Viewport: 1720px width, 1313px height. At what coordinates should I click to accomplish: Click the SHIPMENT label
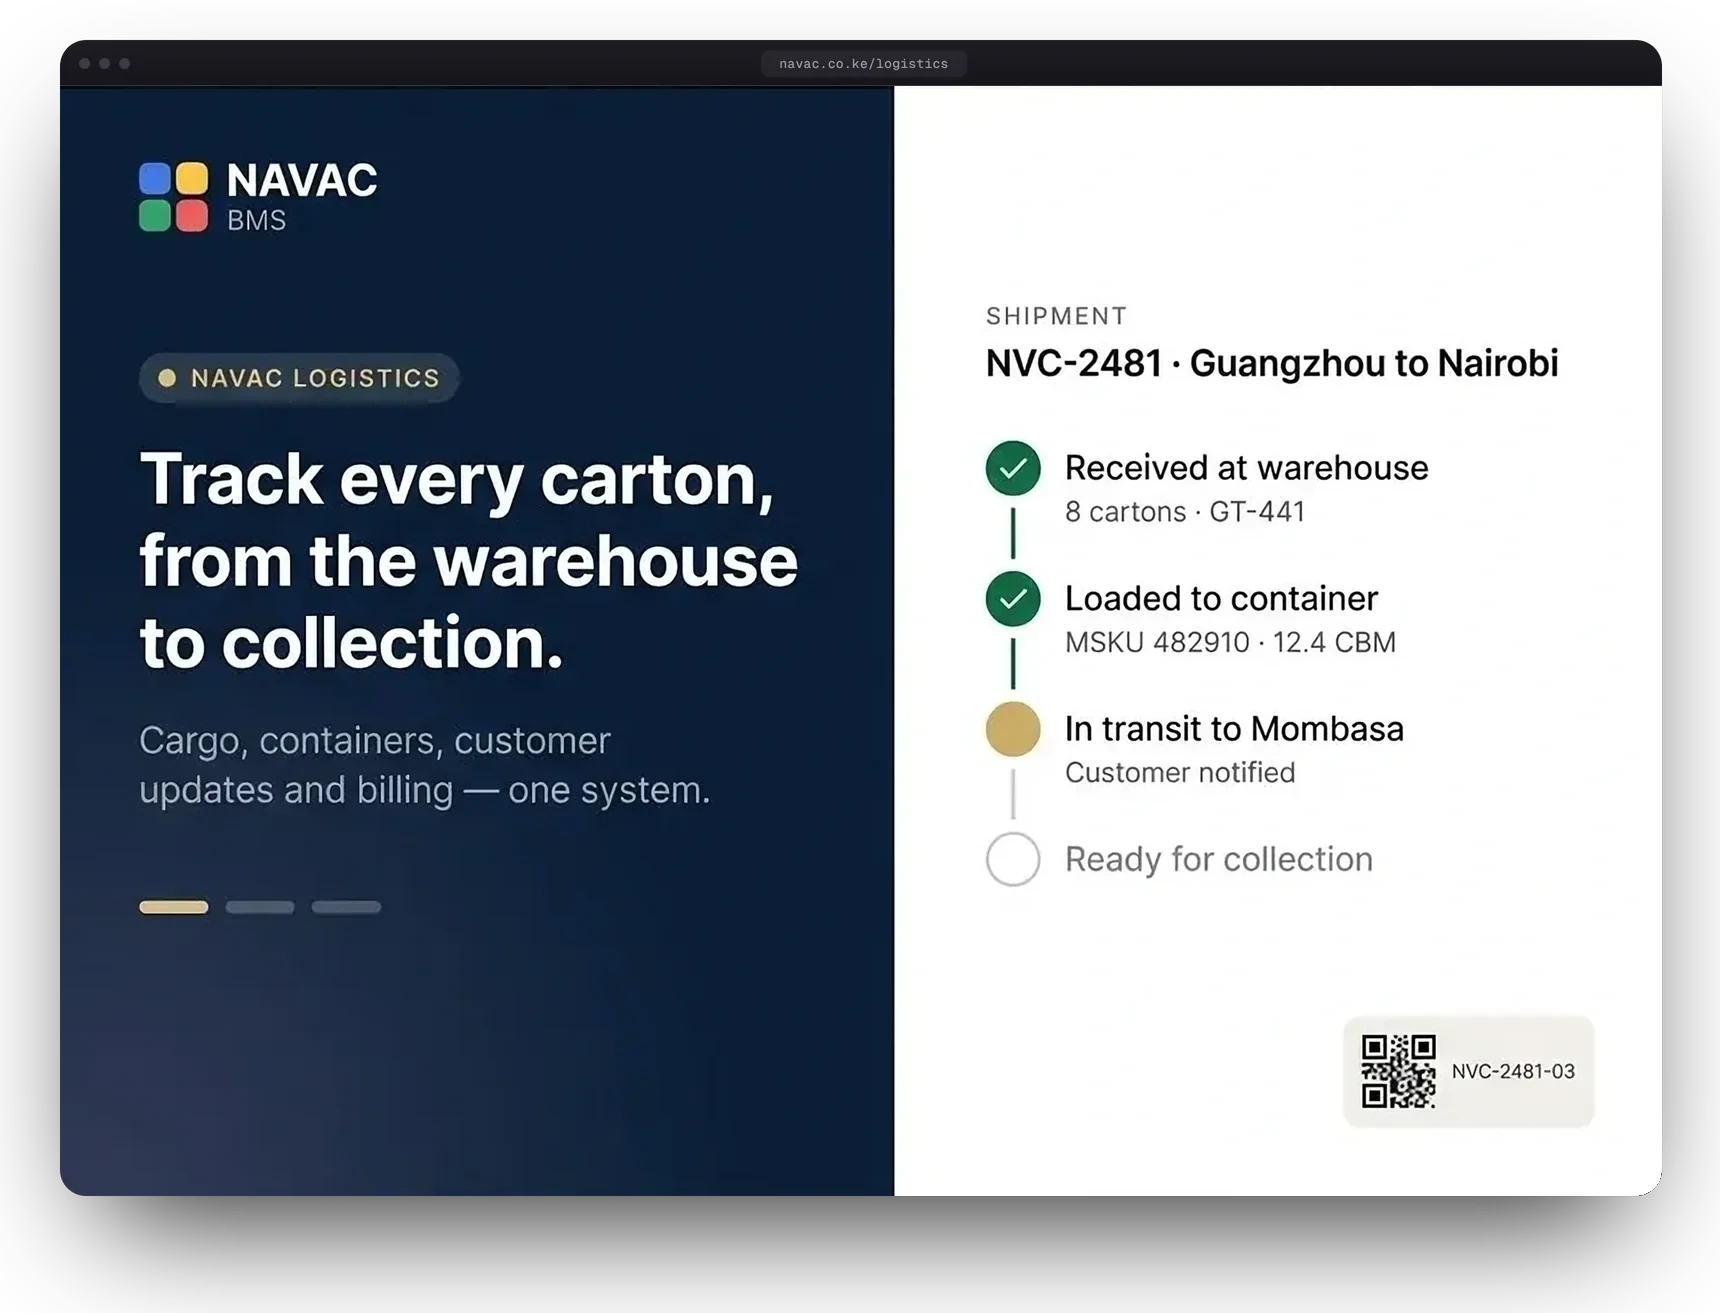1057,316
